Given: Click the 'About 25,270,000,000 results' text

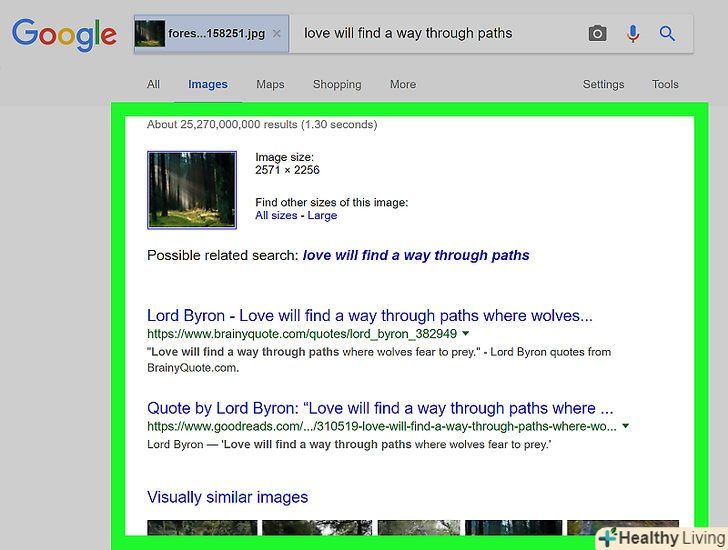Looking at the screenshot, I should [262, 124].
